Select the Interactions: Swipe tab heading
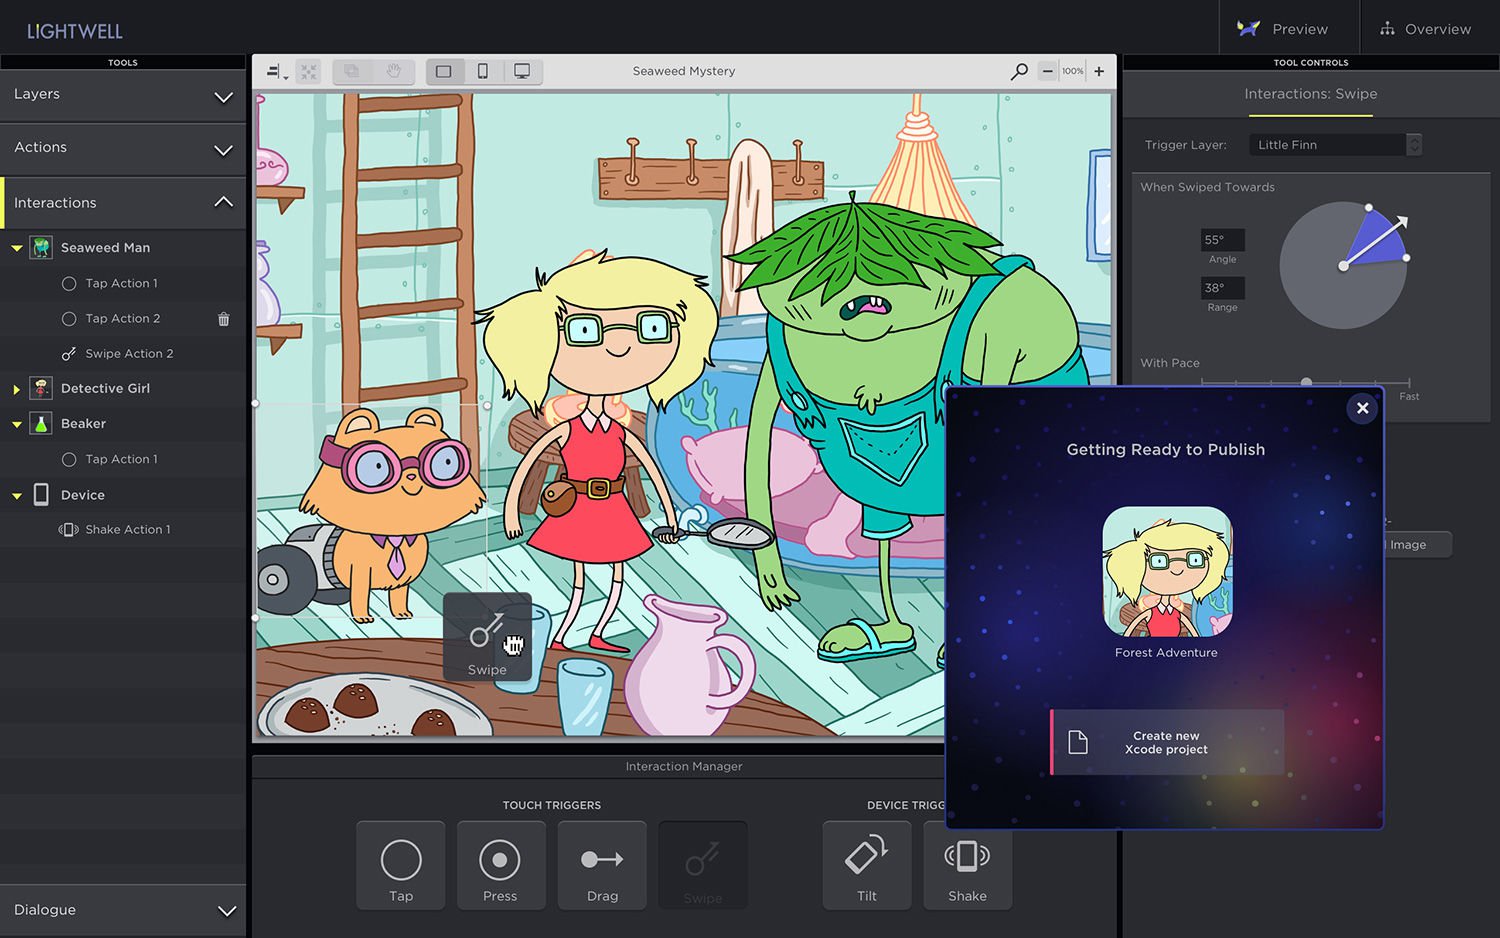1500x938 pixels. [x=1311, y=94]
